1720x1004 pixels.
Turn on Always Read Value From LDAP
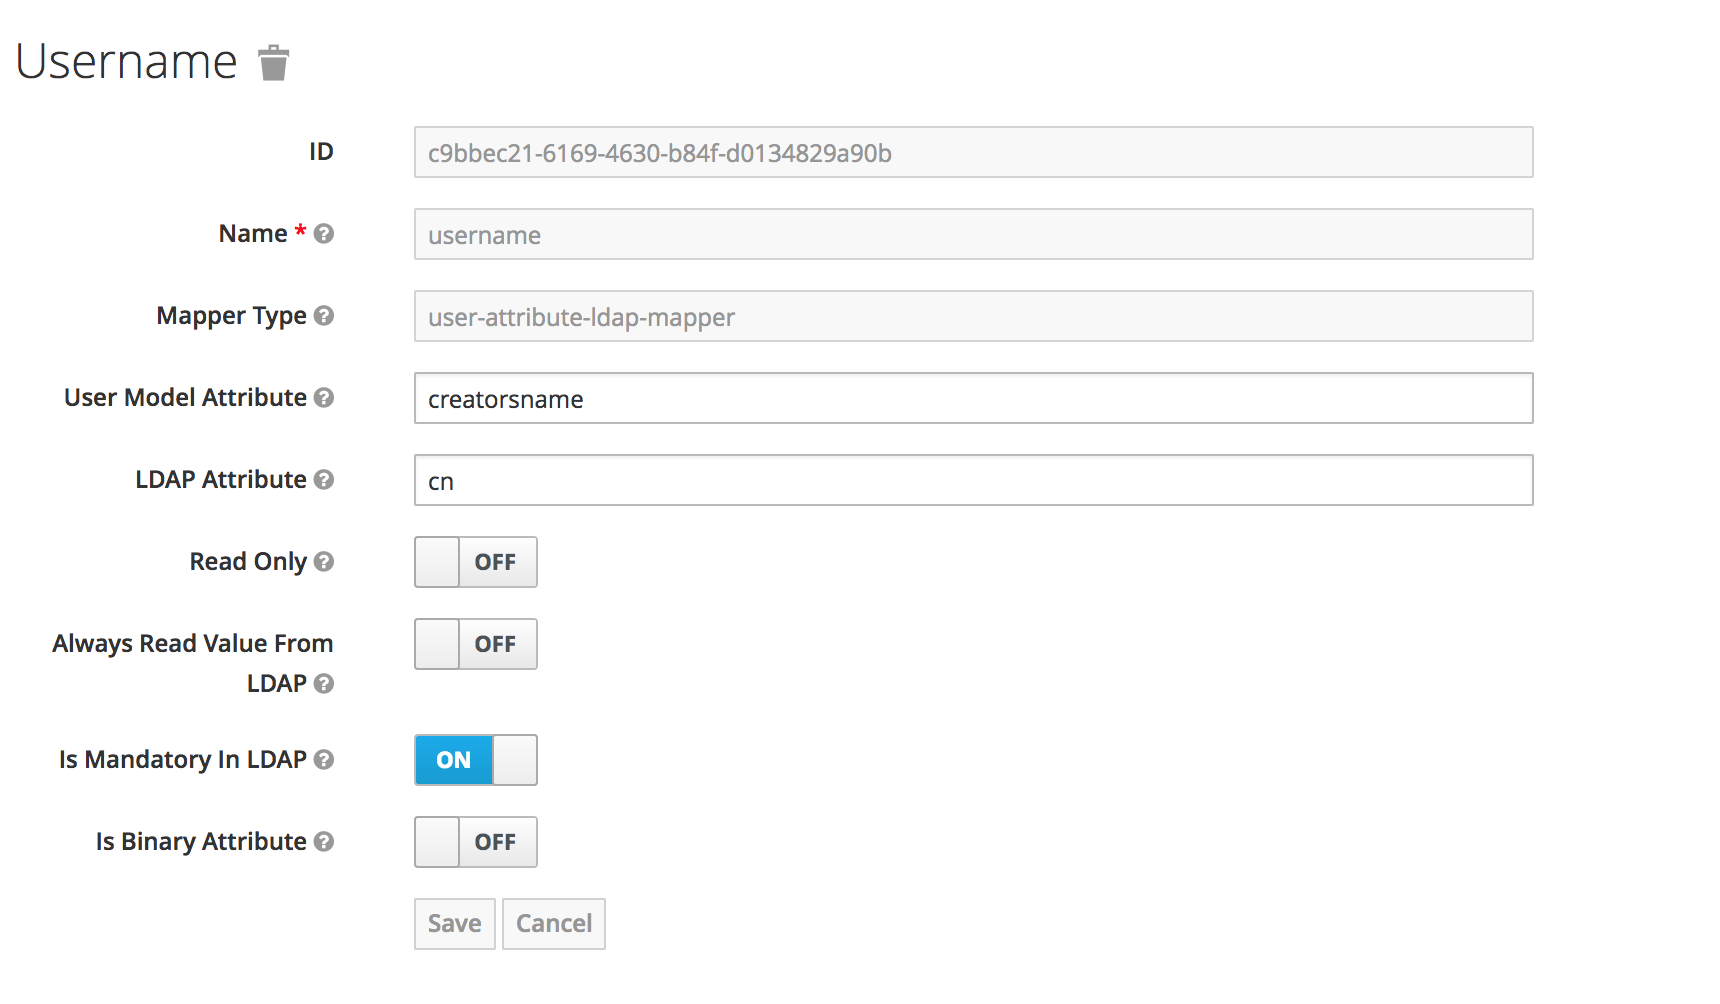click(476, 644)
